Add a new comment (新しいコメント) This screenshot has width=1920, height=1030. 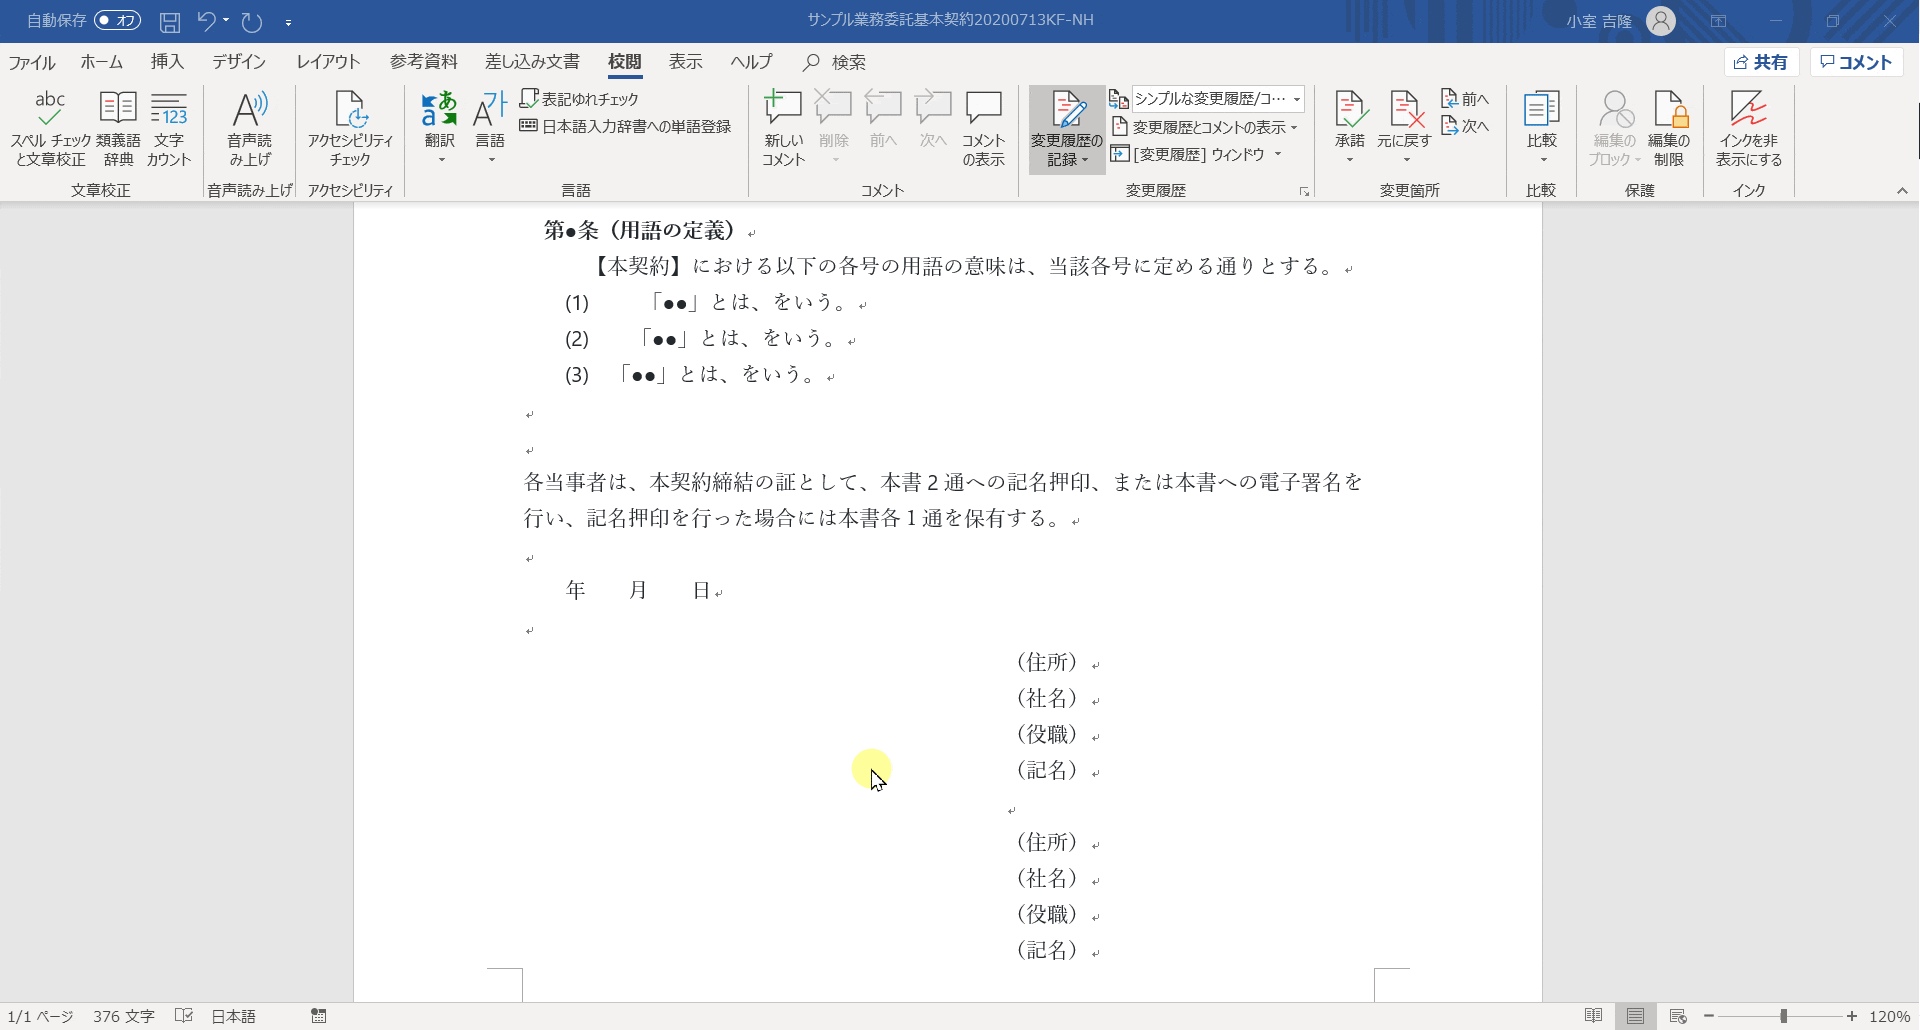(783, 128)
